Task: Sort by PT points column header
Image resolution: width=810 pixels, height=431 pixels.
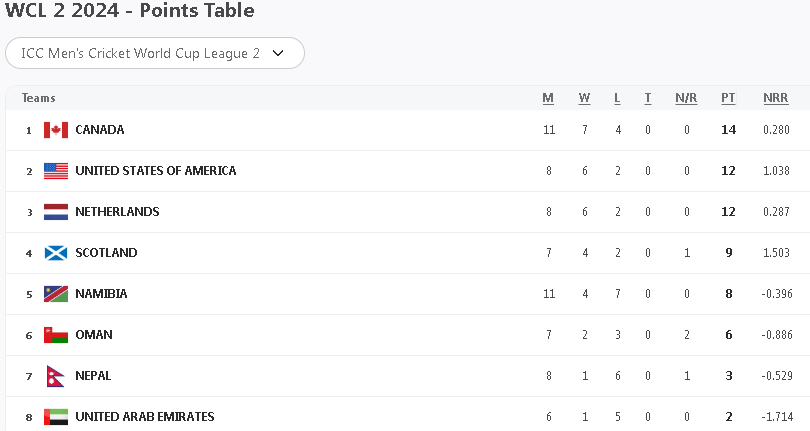Action: pos(728,98)
